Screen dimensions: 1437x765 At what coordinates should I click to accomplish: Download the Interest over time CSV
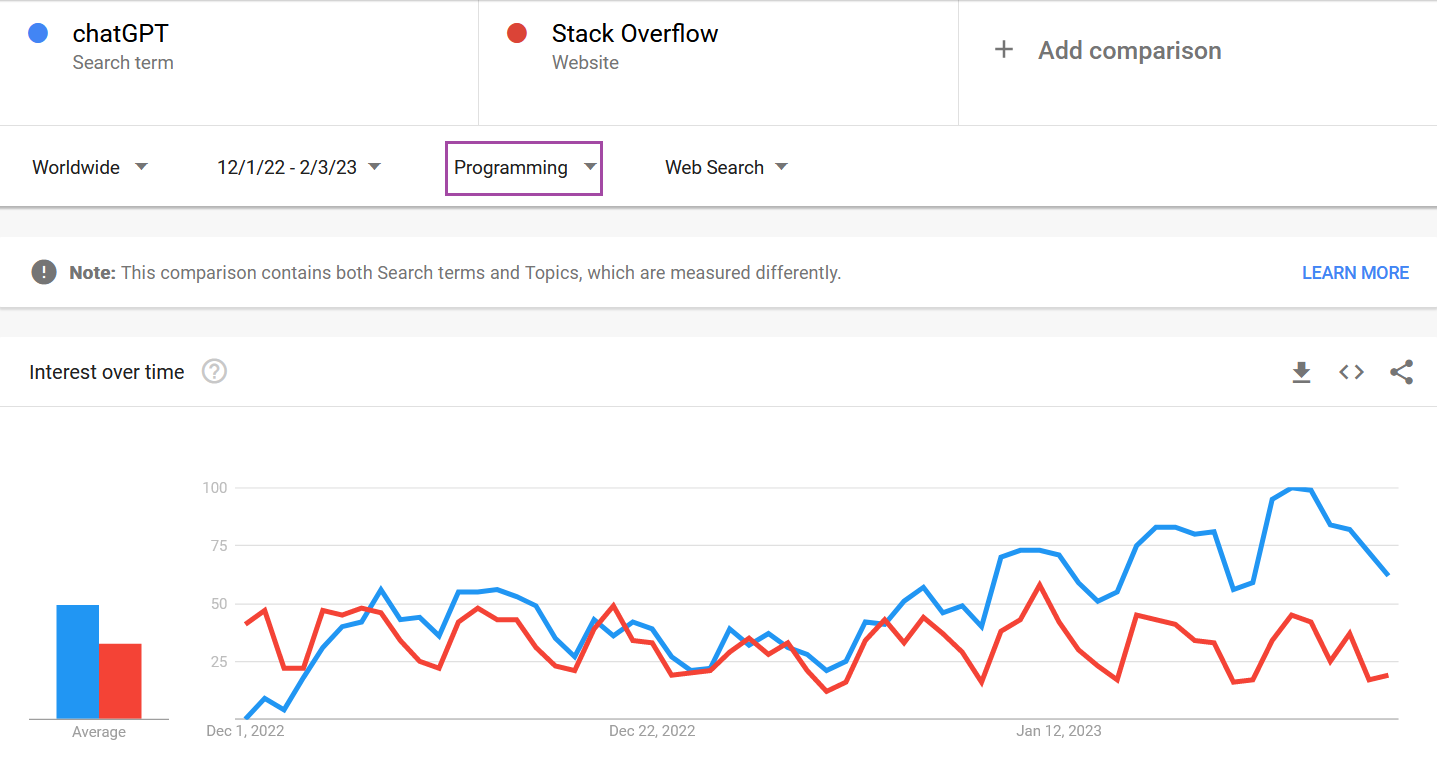[1301, 372]
